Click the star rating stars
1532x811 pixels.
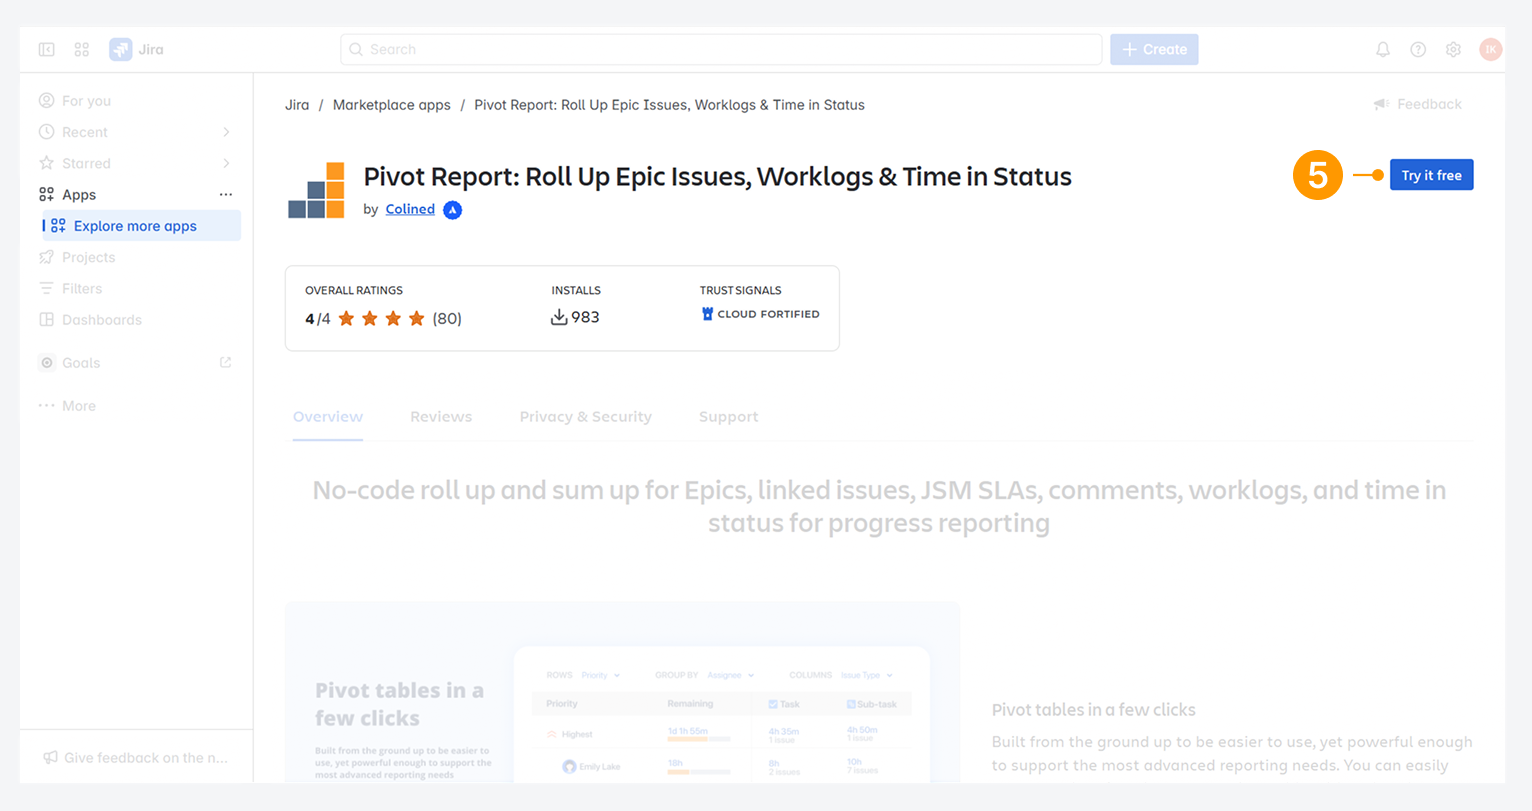point(382,319)
